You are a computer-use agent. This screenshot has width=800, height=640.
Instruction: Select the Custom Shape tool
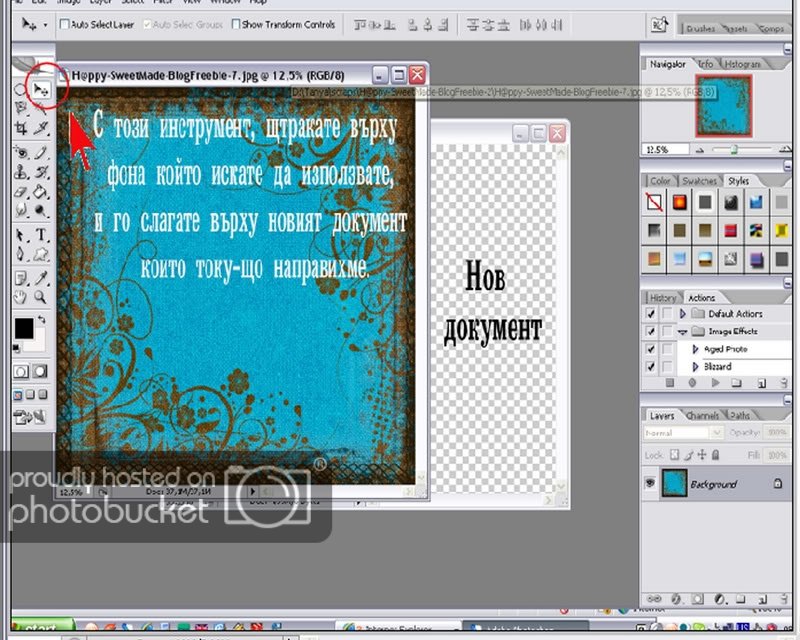(x=41, y=254)
